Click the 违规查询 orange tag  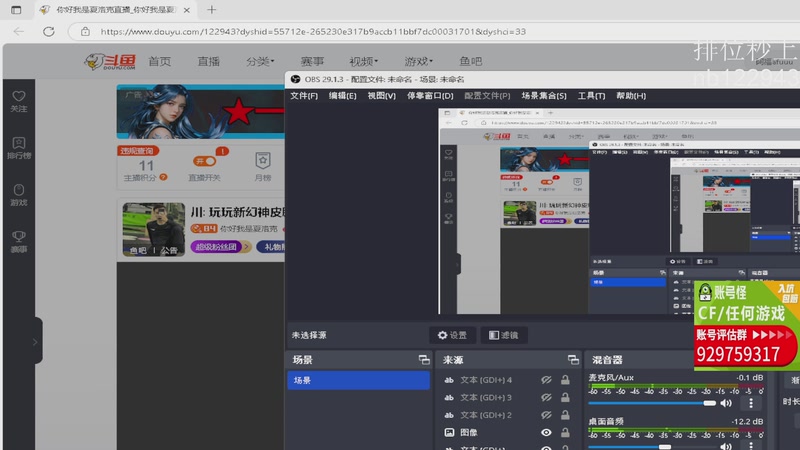(138, 151)
